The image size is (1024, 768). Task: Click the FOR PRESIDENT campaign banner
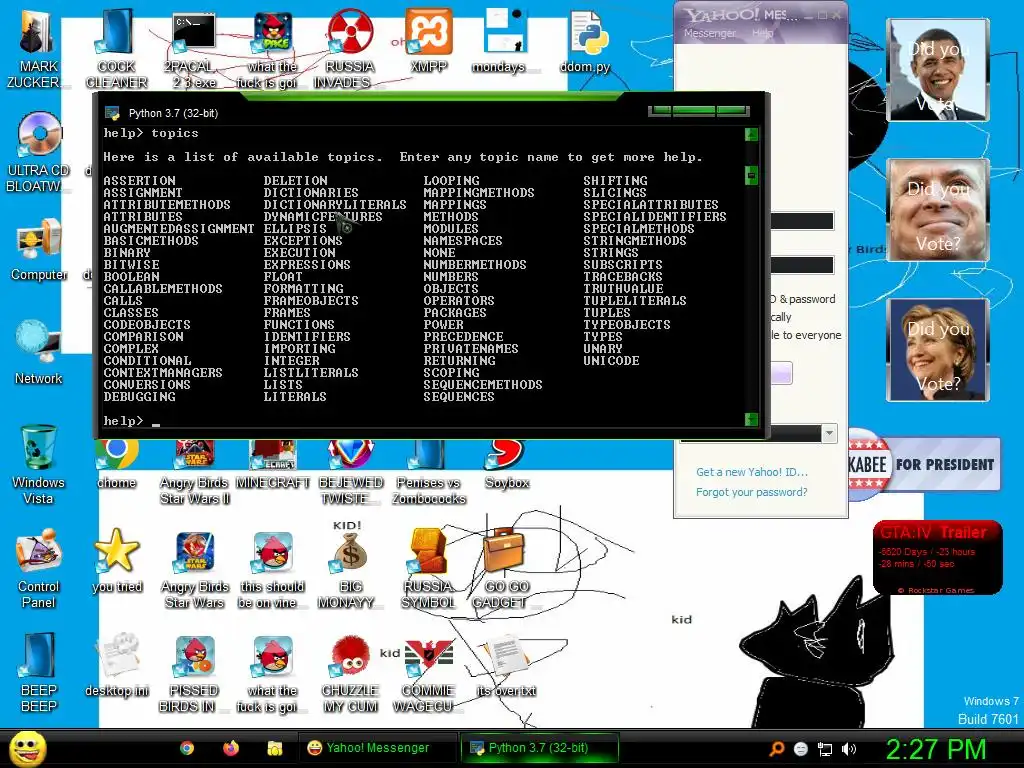coord(924,464)
